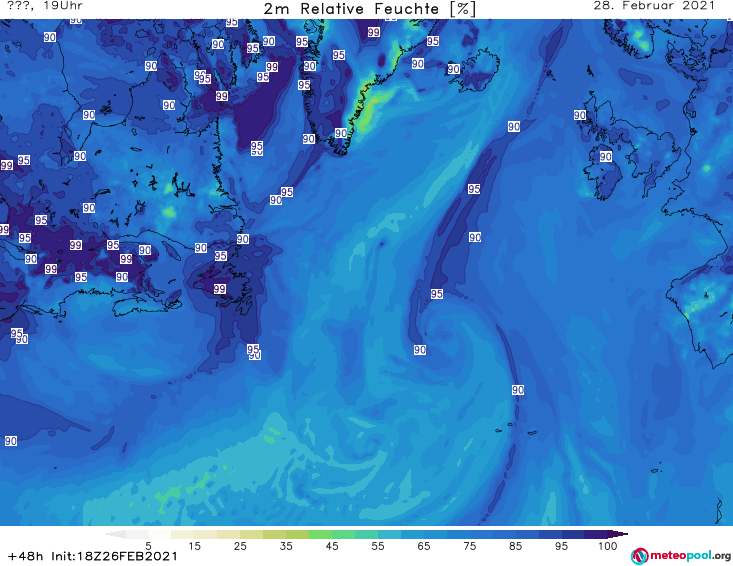Click the legend value '5'

point(148,546)
